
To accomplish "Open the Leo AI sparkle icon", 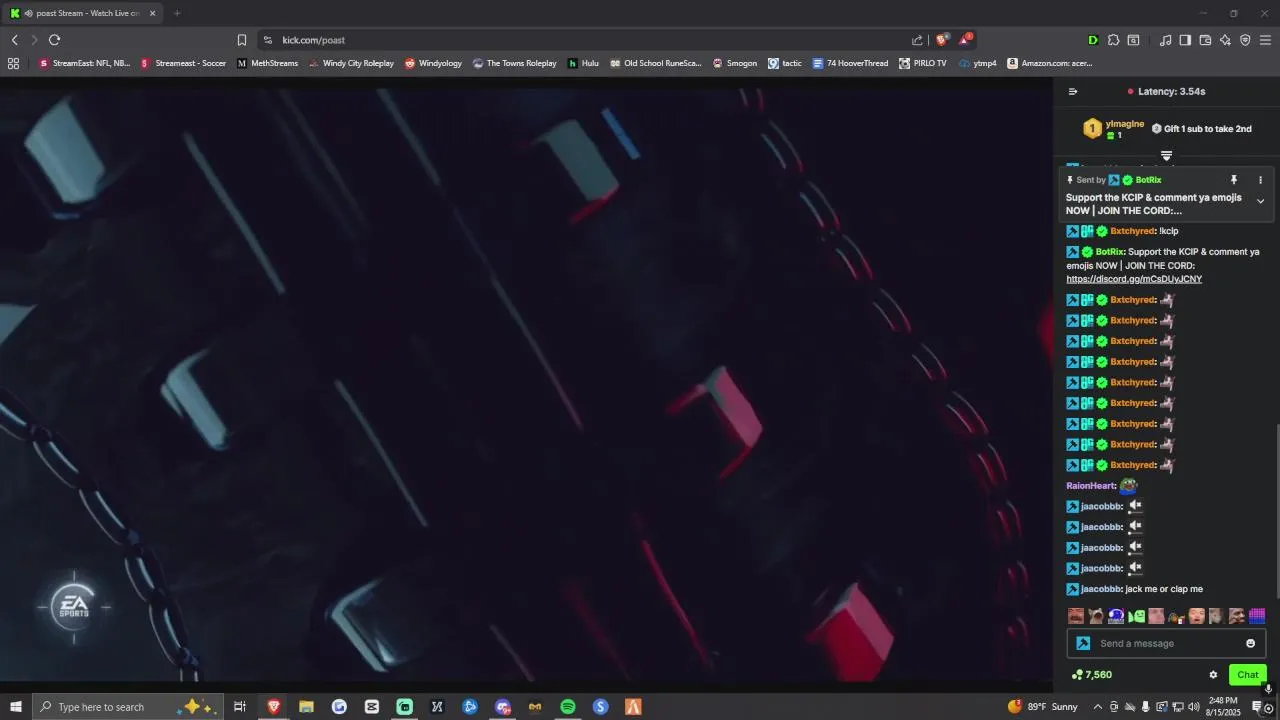I will click(1225, 40).
